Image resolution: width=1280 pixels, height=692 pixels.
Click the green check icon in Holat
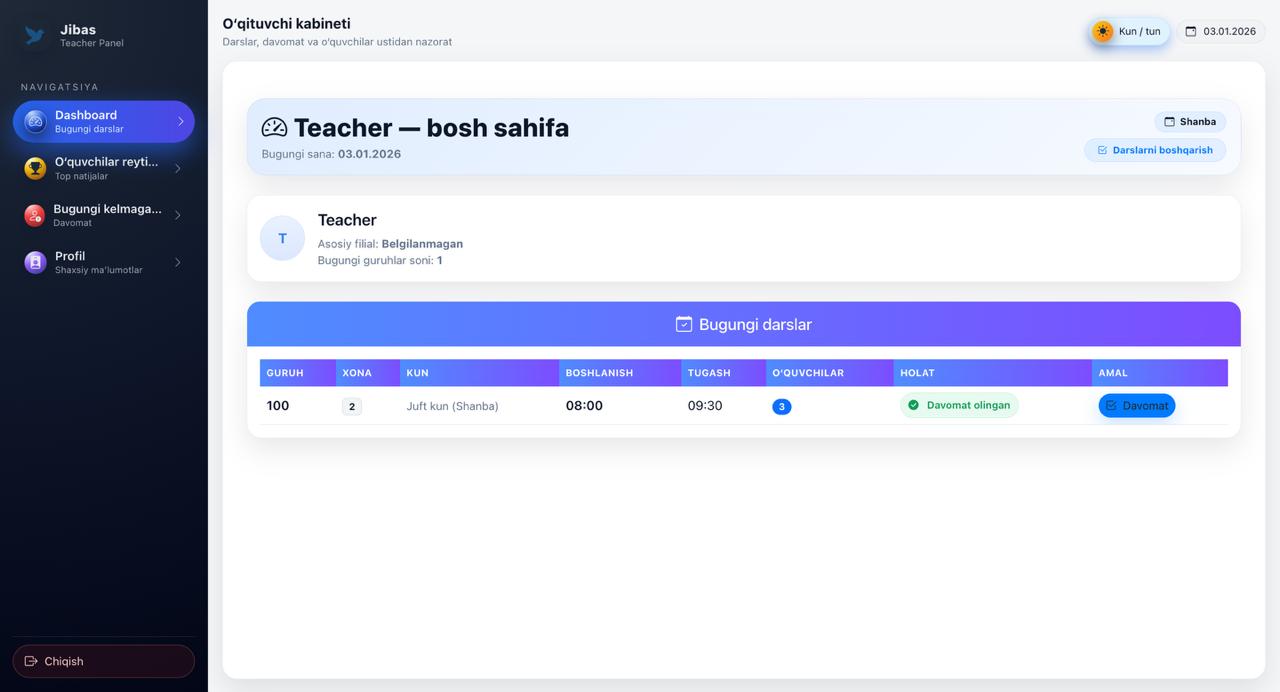(x=913, y=405)
